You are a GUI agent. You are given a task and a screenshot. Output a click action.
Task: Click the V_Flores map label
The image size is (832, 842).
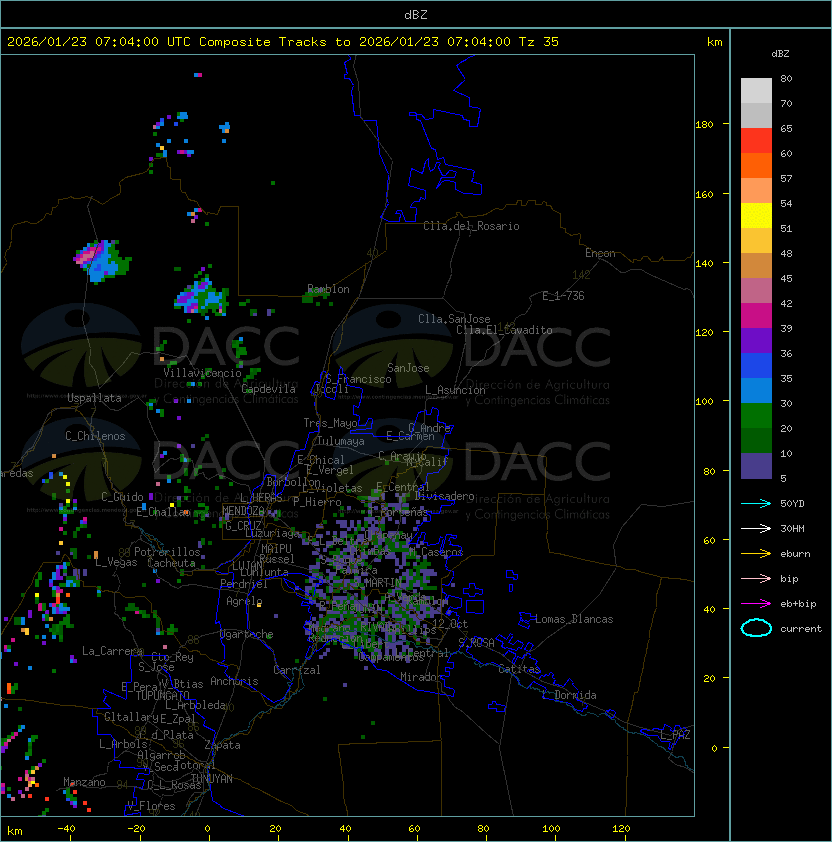[151, 806]
